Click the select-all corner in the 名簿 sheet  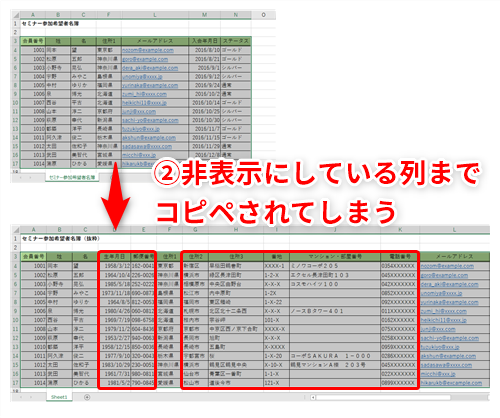[15, 15]
